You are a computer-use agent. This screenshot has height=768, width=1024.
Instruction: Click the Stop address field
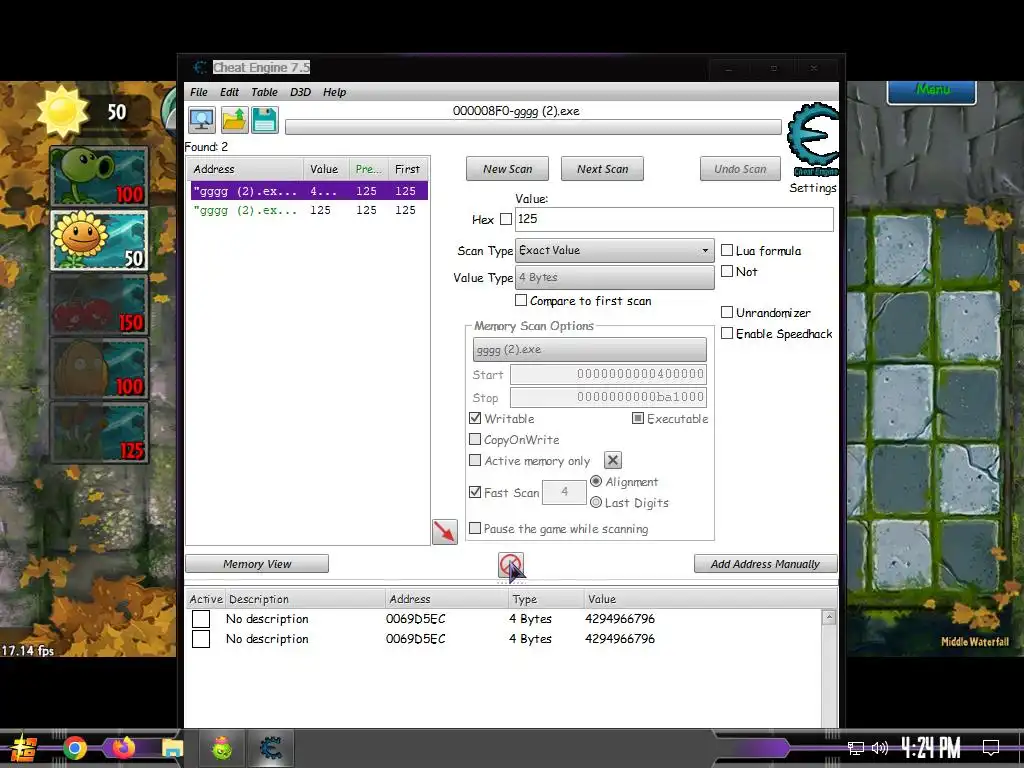coord(608,397)
